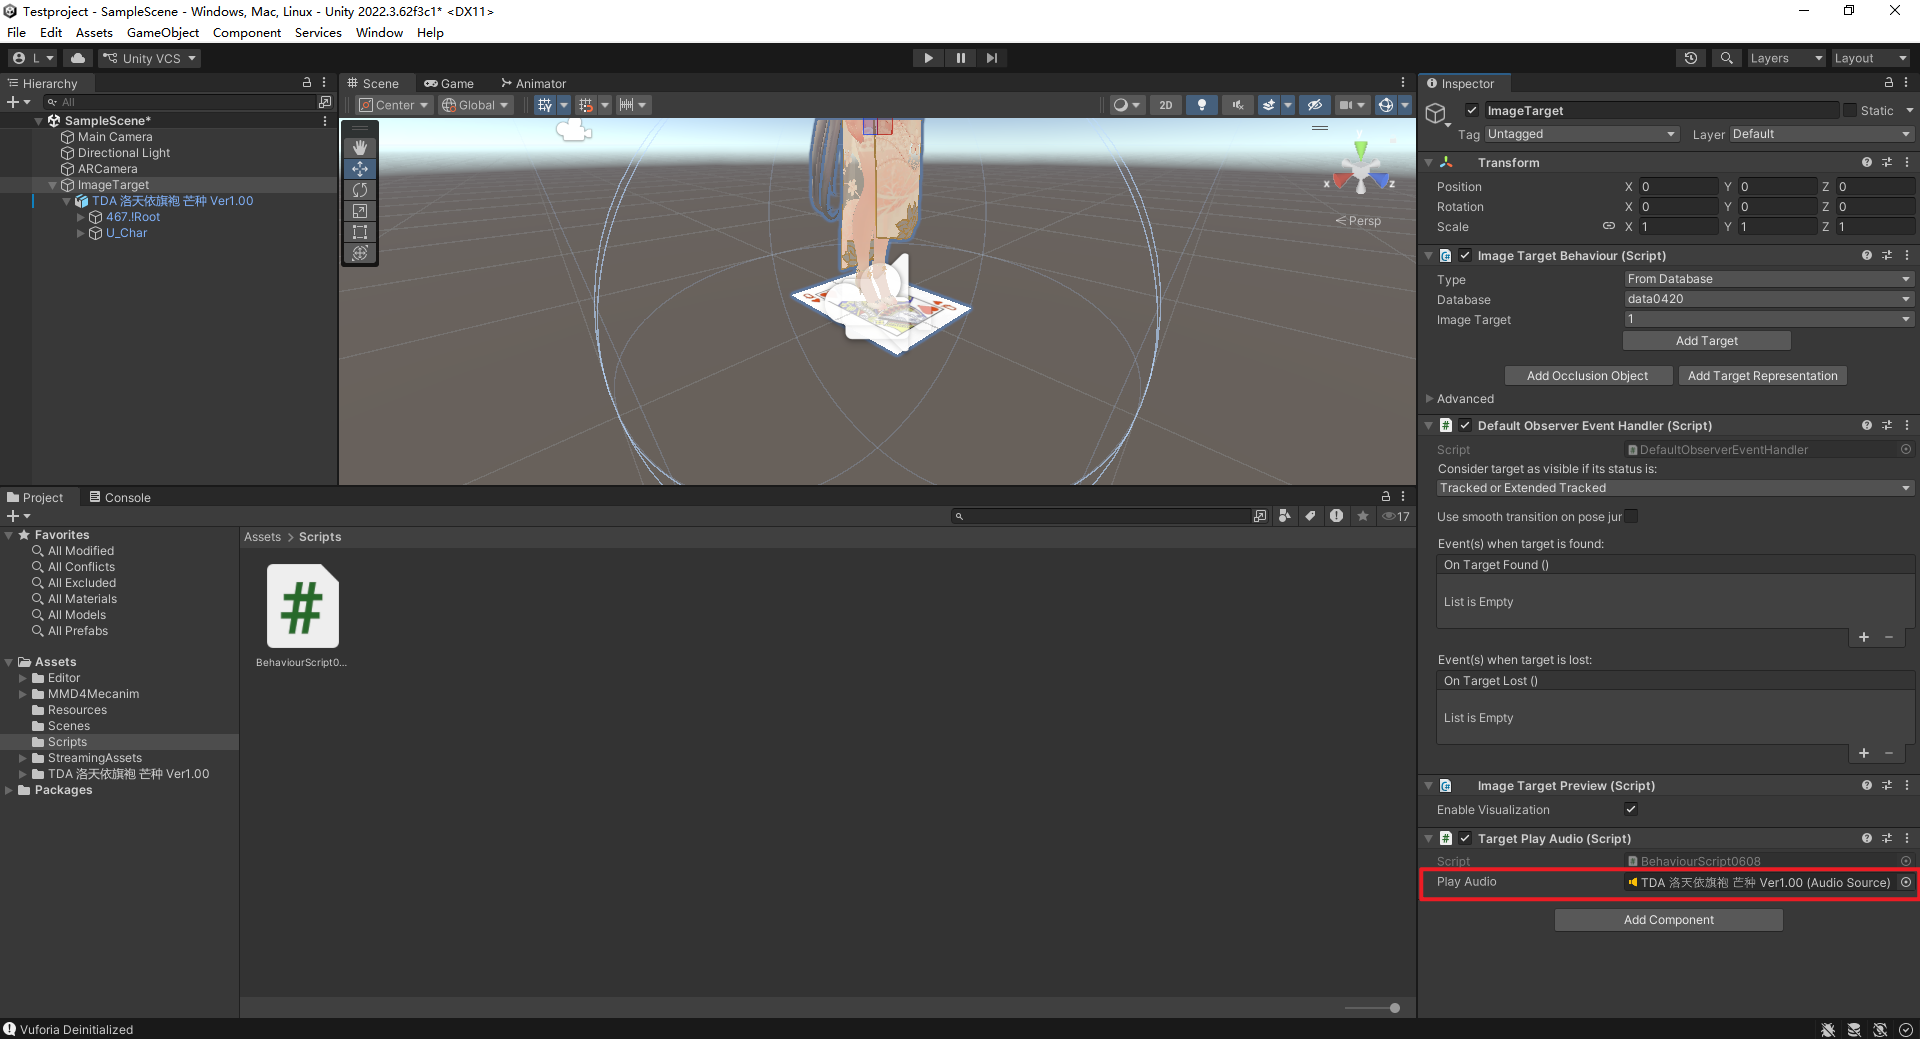Lock the Inspector panel
Image resolution: width=1920 pixels, height=1039 pixels.
click(x=1888, y=83)
